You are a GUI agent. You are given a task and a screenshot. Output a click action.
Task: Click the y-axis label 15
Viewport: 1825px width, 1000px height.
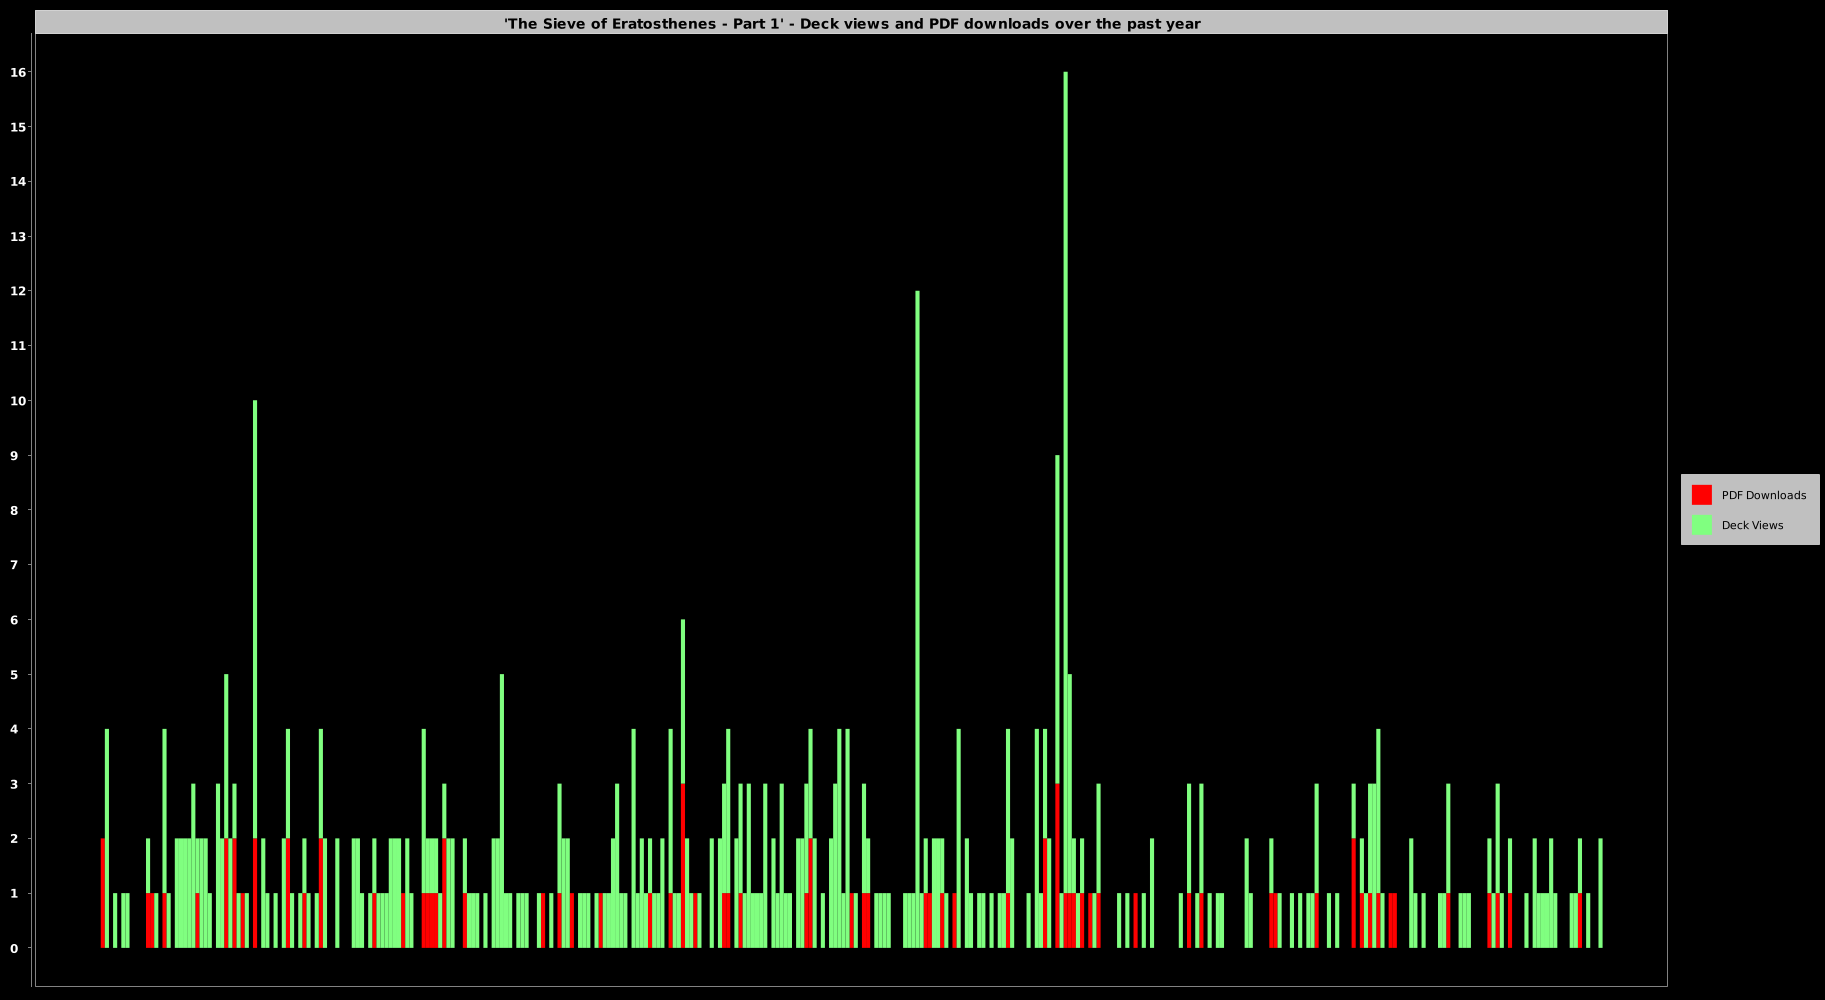18,127
